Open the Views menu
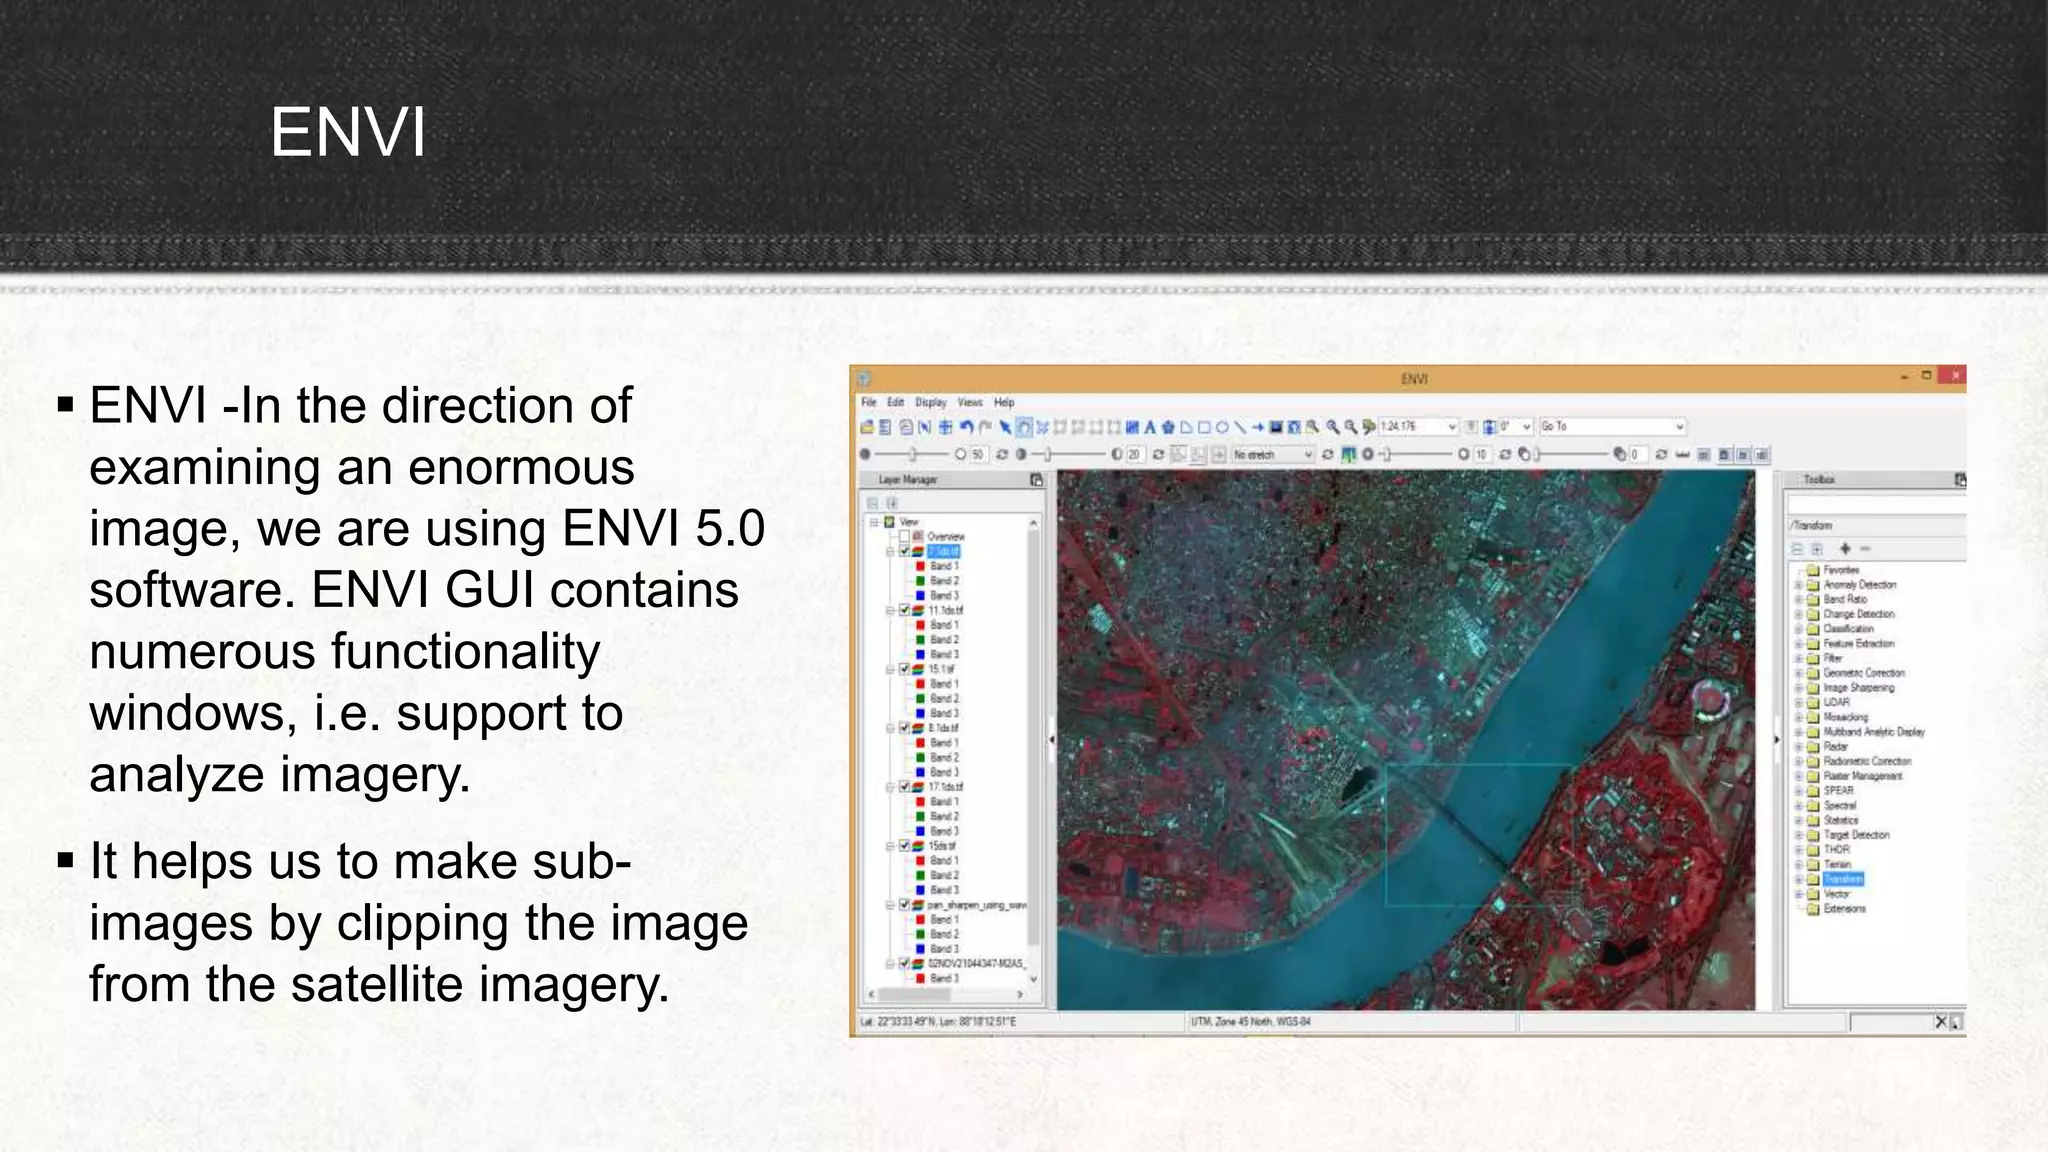The image size is (2048, 1152). point(969,402)
